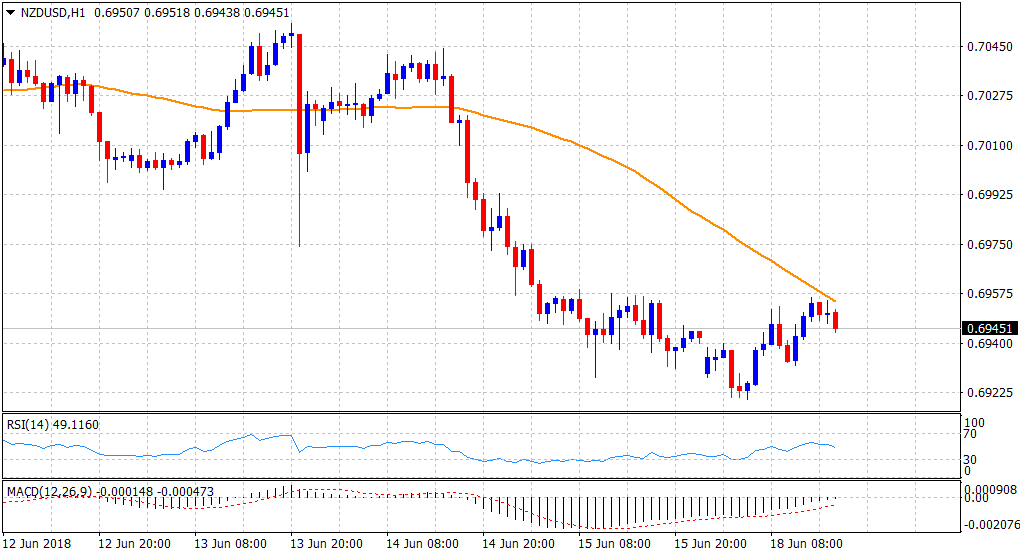Click the 0.69750 price axis label
Viewport: 1020px width, 556px height.
click(989, 245)
